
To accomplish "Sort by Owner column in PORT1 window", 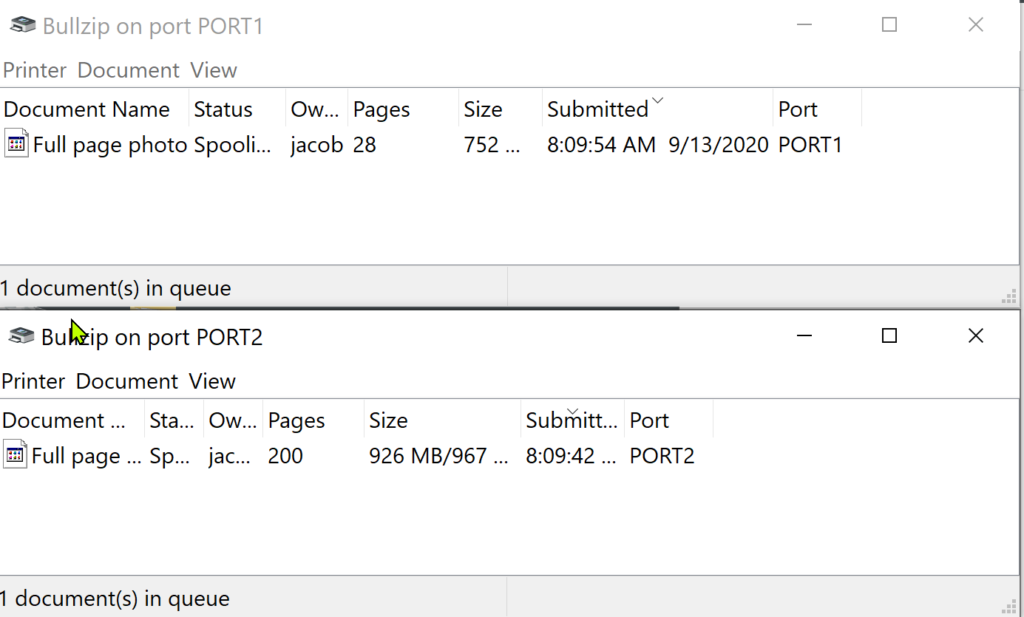I will (x=317, y=109).
